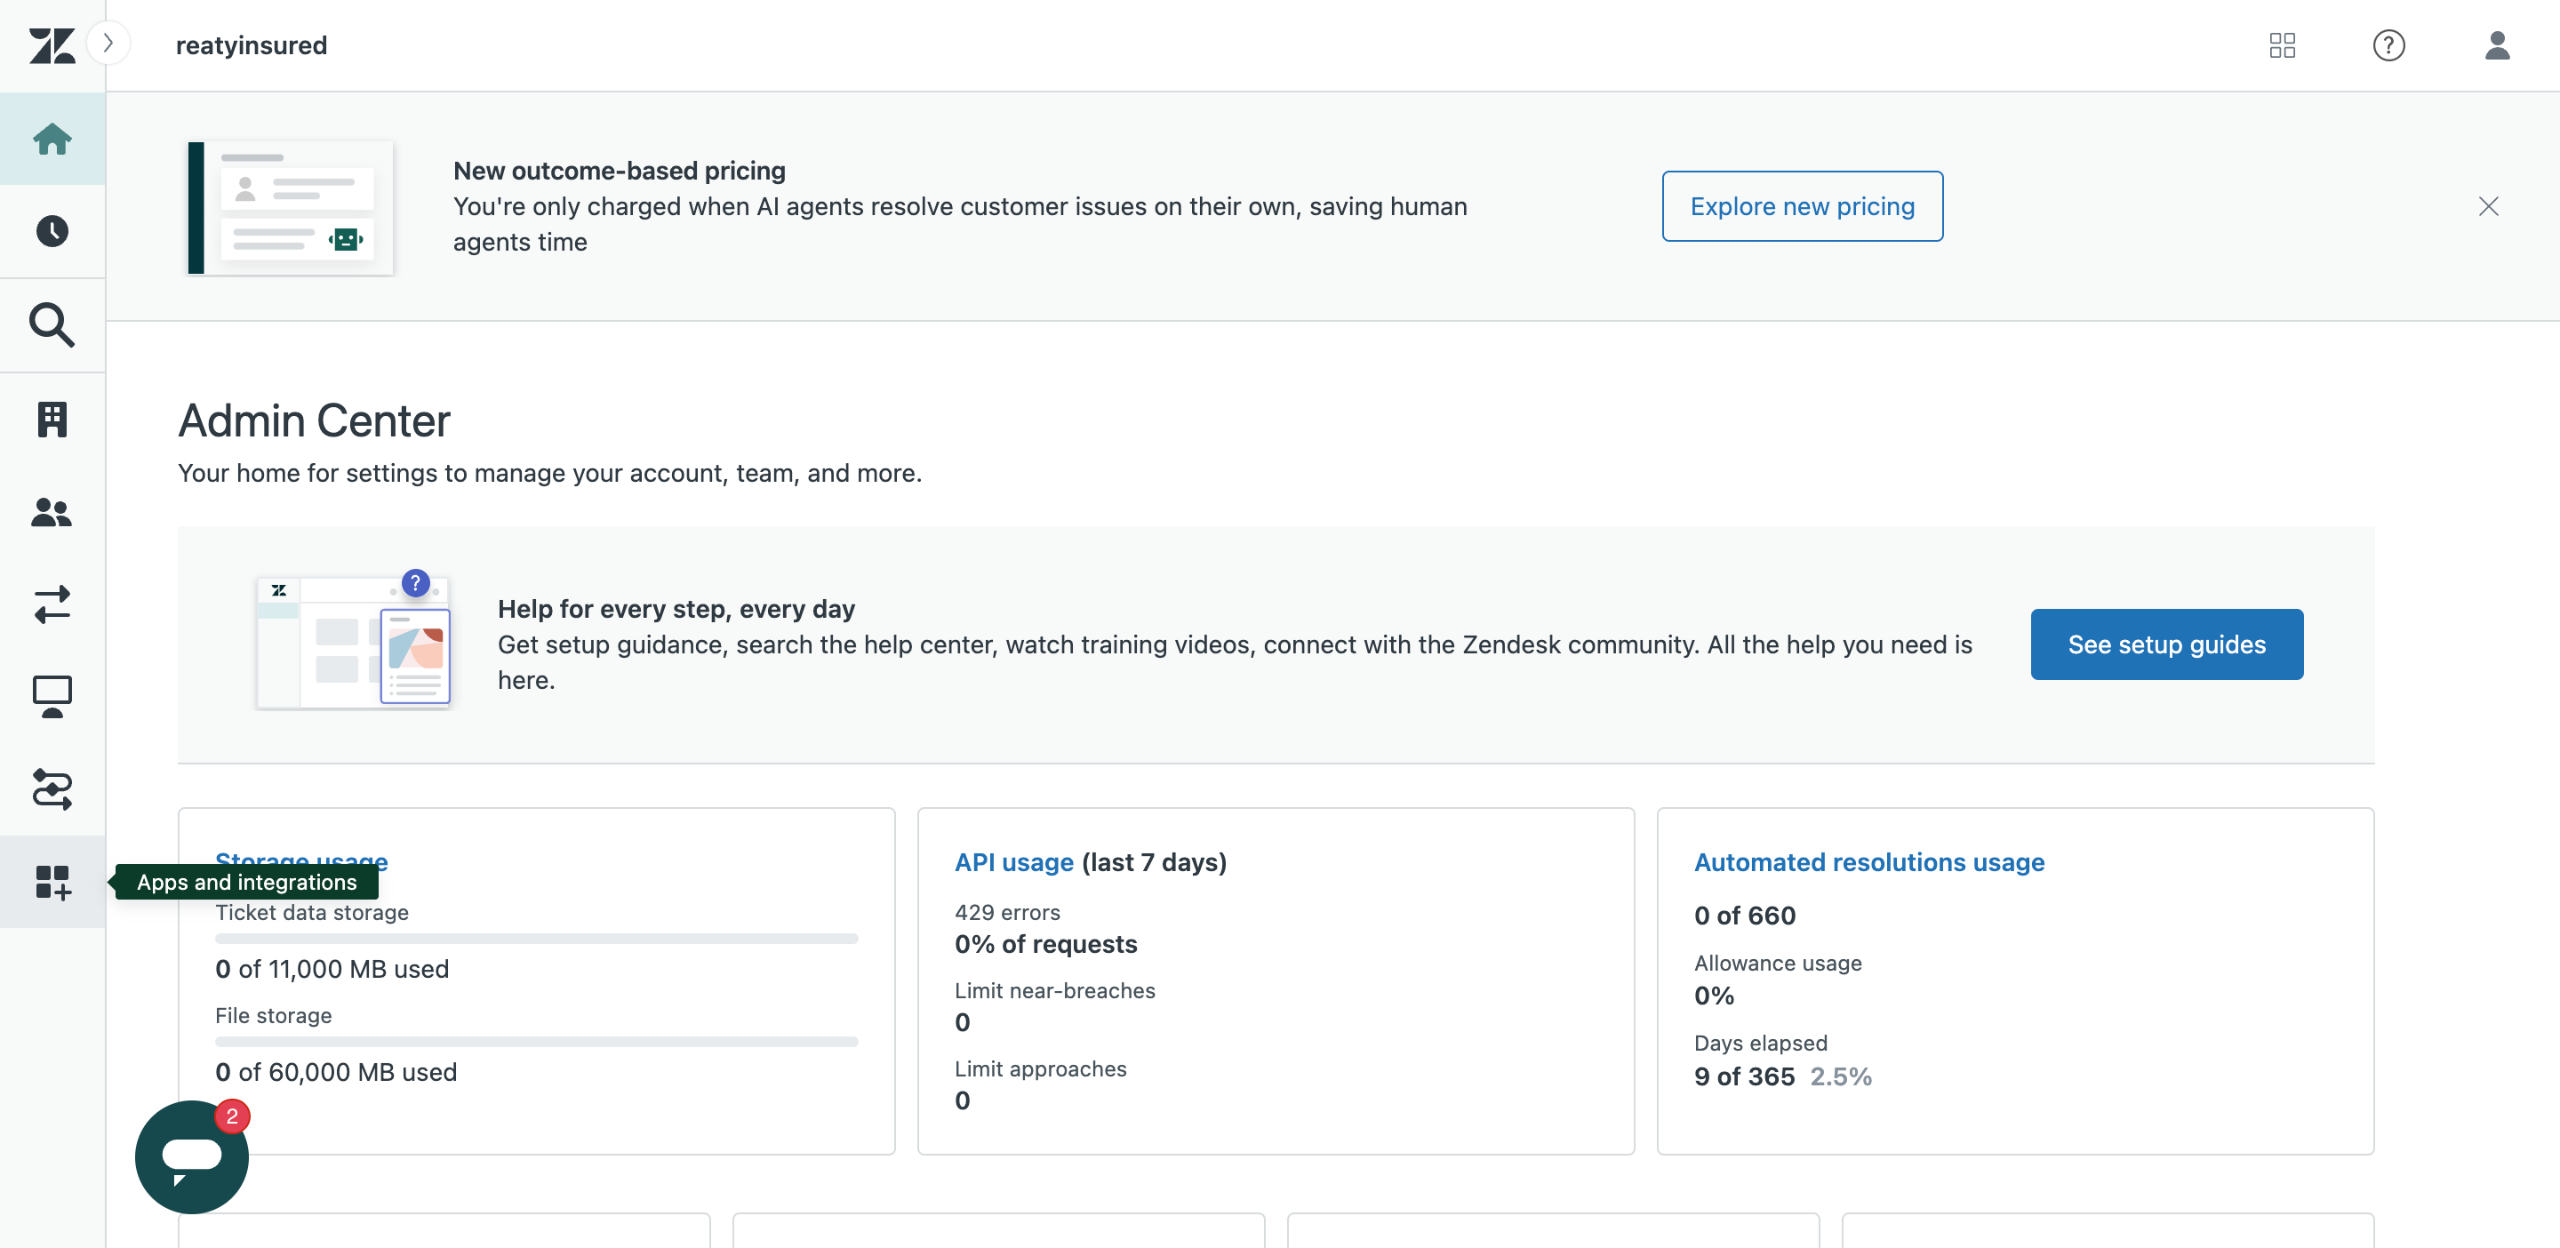Open Apps and integrations icon
Viewport: 2560px width, 1248px height.
(52, 882)
